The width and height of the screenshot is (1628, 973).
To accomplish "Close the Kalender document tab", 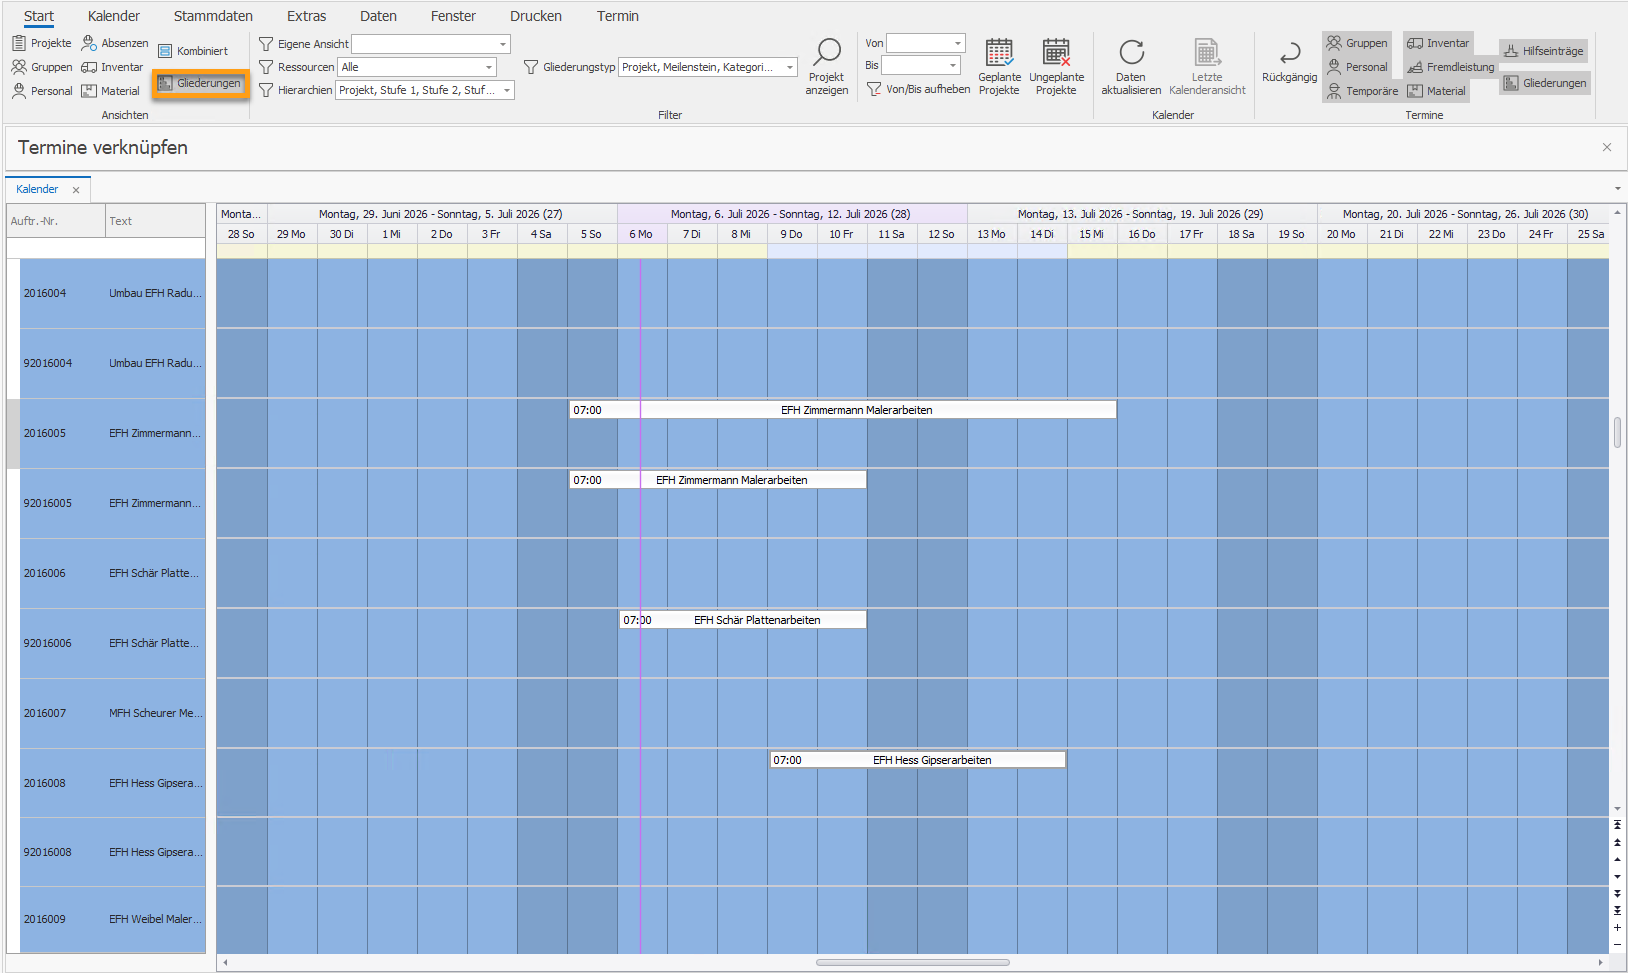I will pyautogui.click(x=76, y=190).
